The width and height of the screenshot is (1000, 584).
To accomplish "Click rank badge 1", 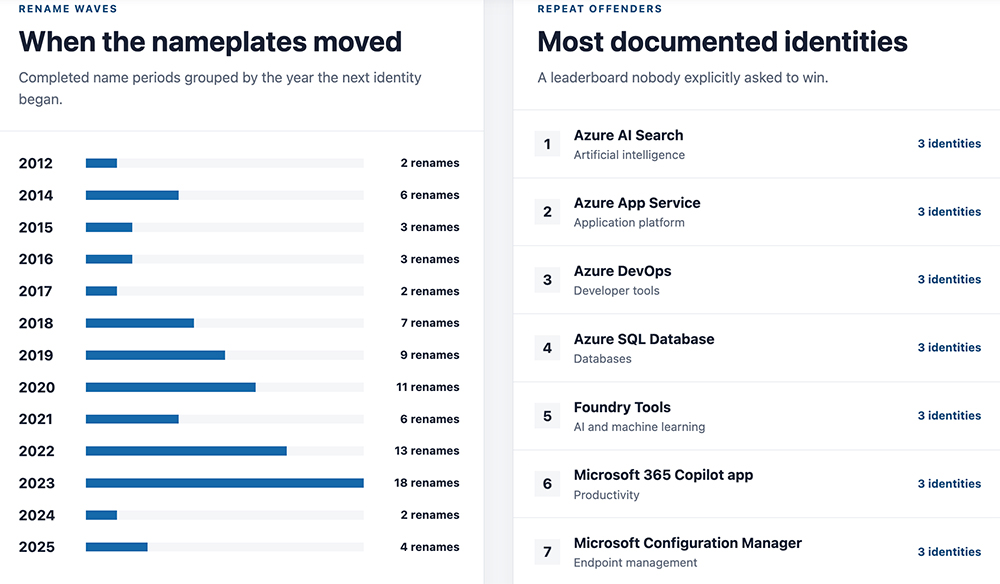I will 547,144.
